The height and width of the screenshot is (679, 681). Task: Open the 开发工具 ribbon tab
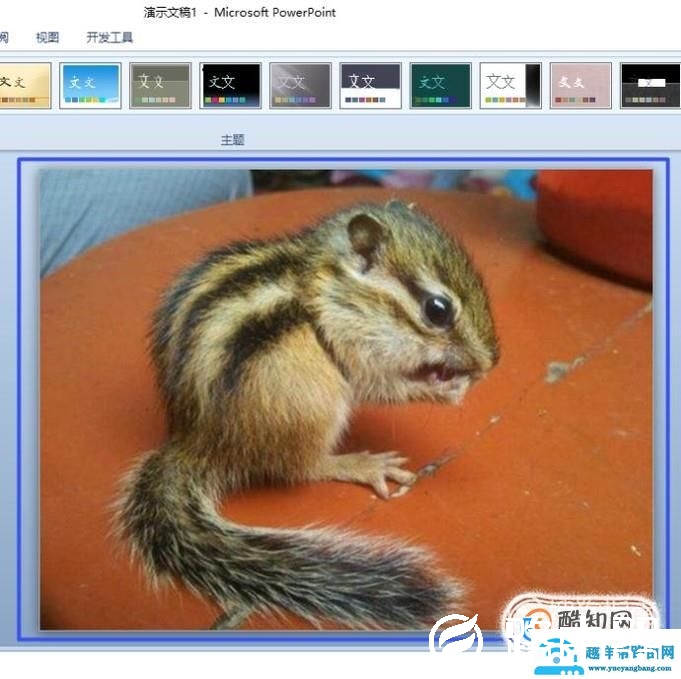[x=109, y=38]
